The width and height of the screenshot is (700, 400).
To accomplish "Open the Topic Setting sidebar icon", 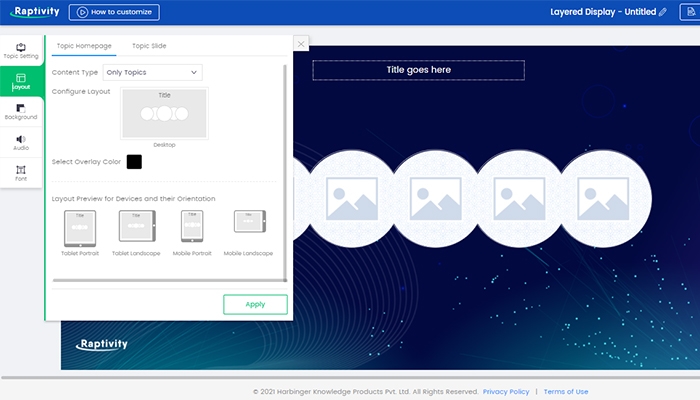I will [21, 50].
